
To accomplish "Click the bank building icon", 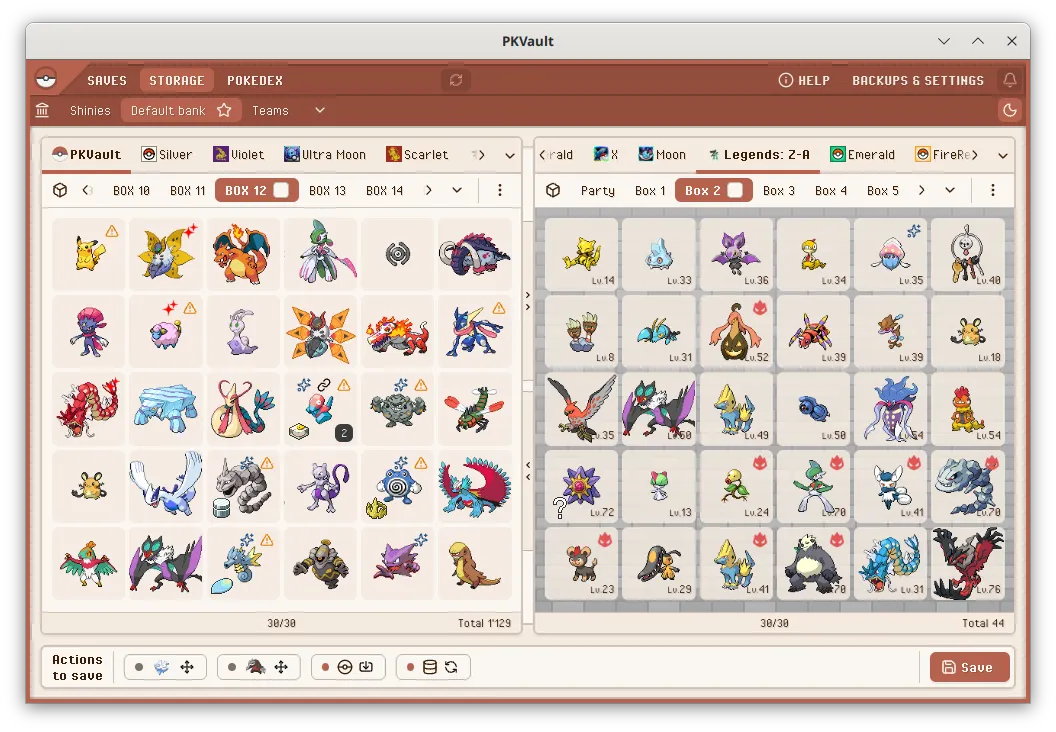I will tap(42, 110).
